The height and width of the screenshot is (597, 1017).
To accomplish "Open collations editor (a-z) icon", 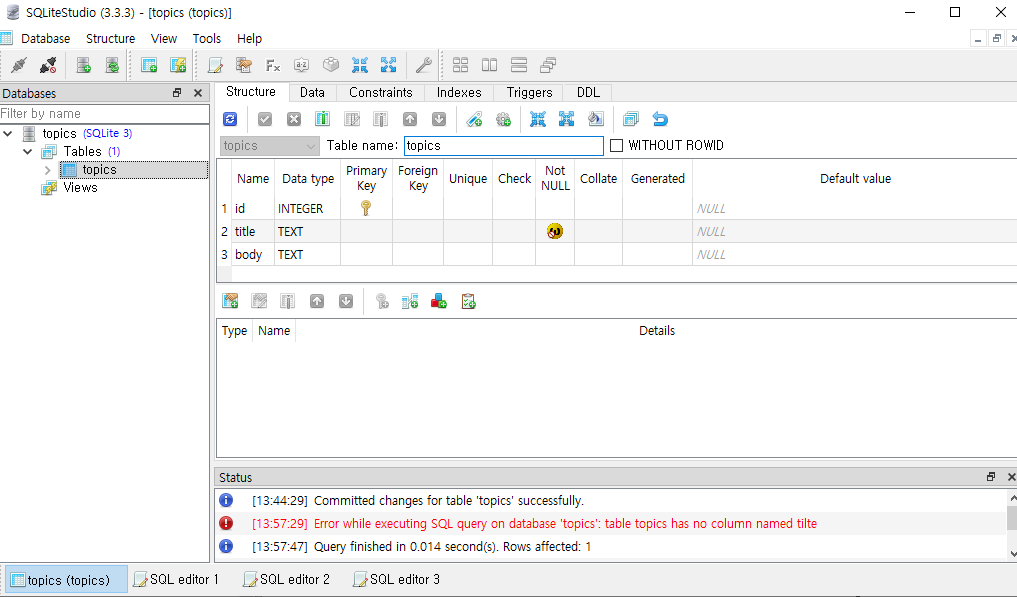I will click(x=302, y=65).
